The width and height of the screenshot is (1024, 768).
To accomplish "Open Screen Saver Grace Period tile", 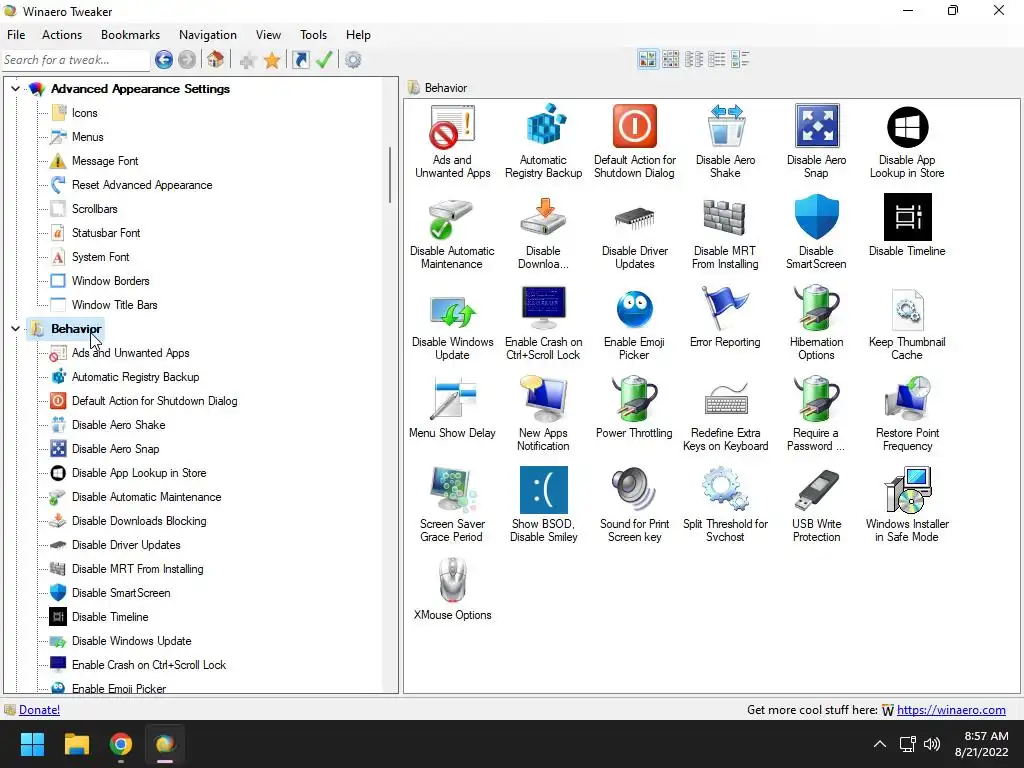I will [452, 504].
